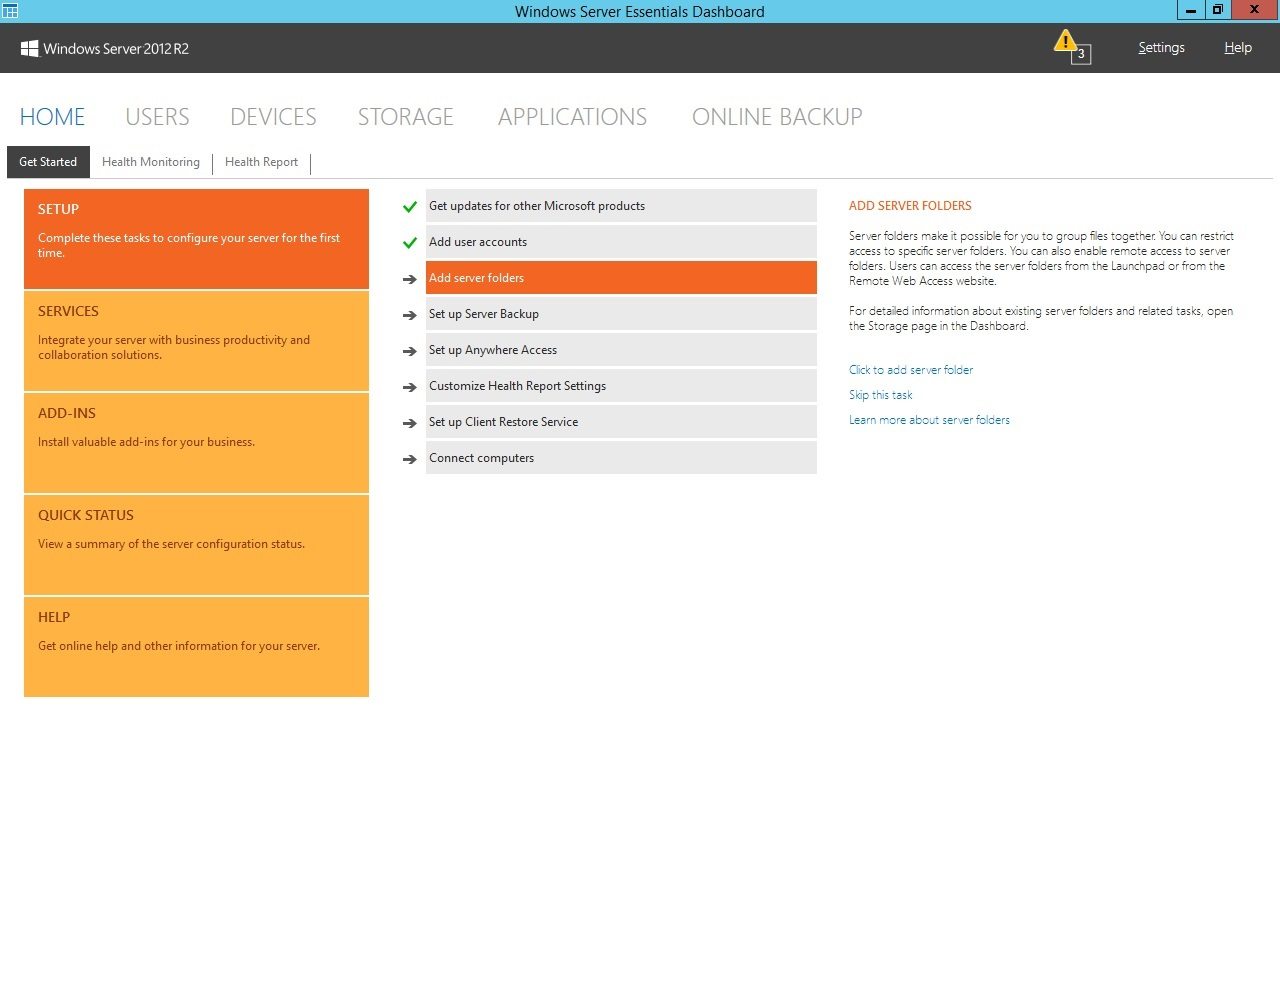Go to the USERS section
The image size is (1280, 984).
tap(157, 117)
